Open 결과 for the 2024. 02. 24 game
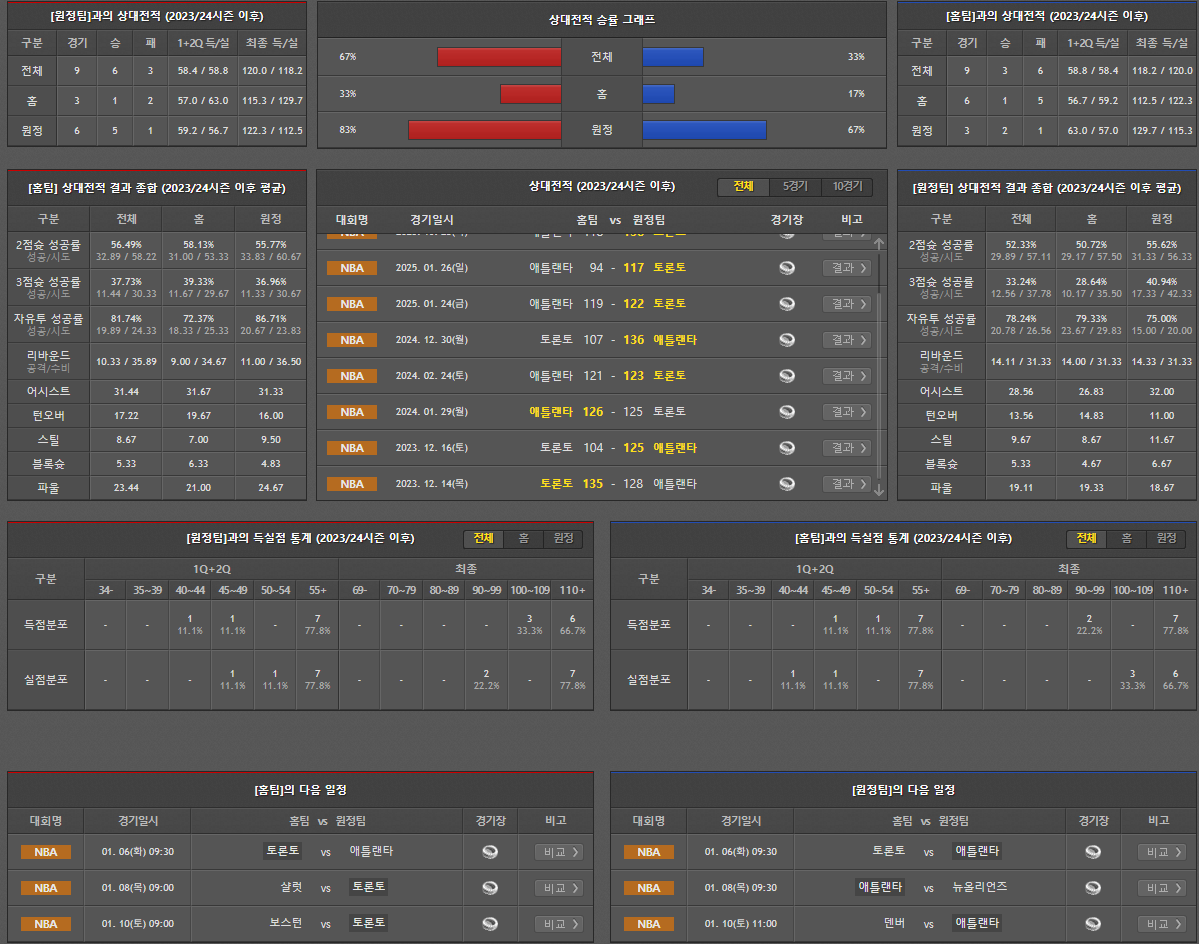Image resolution: width=1199 pixels, height=944 pixels. pos(846,376)
